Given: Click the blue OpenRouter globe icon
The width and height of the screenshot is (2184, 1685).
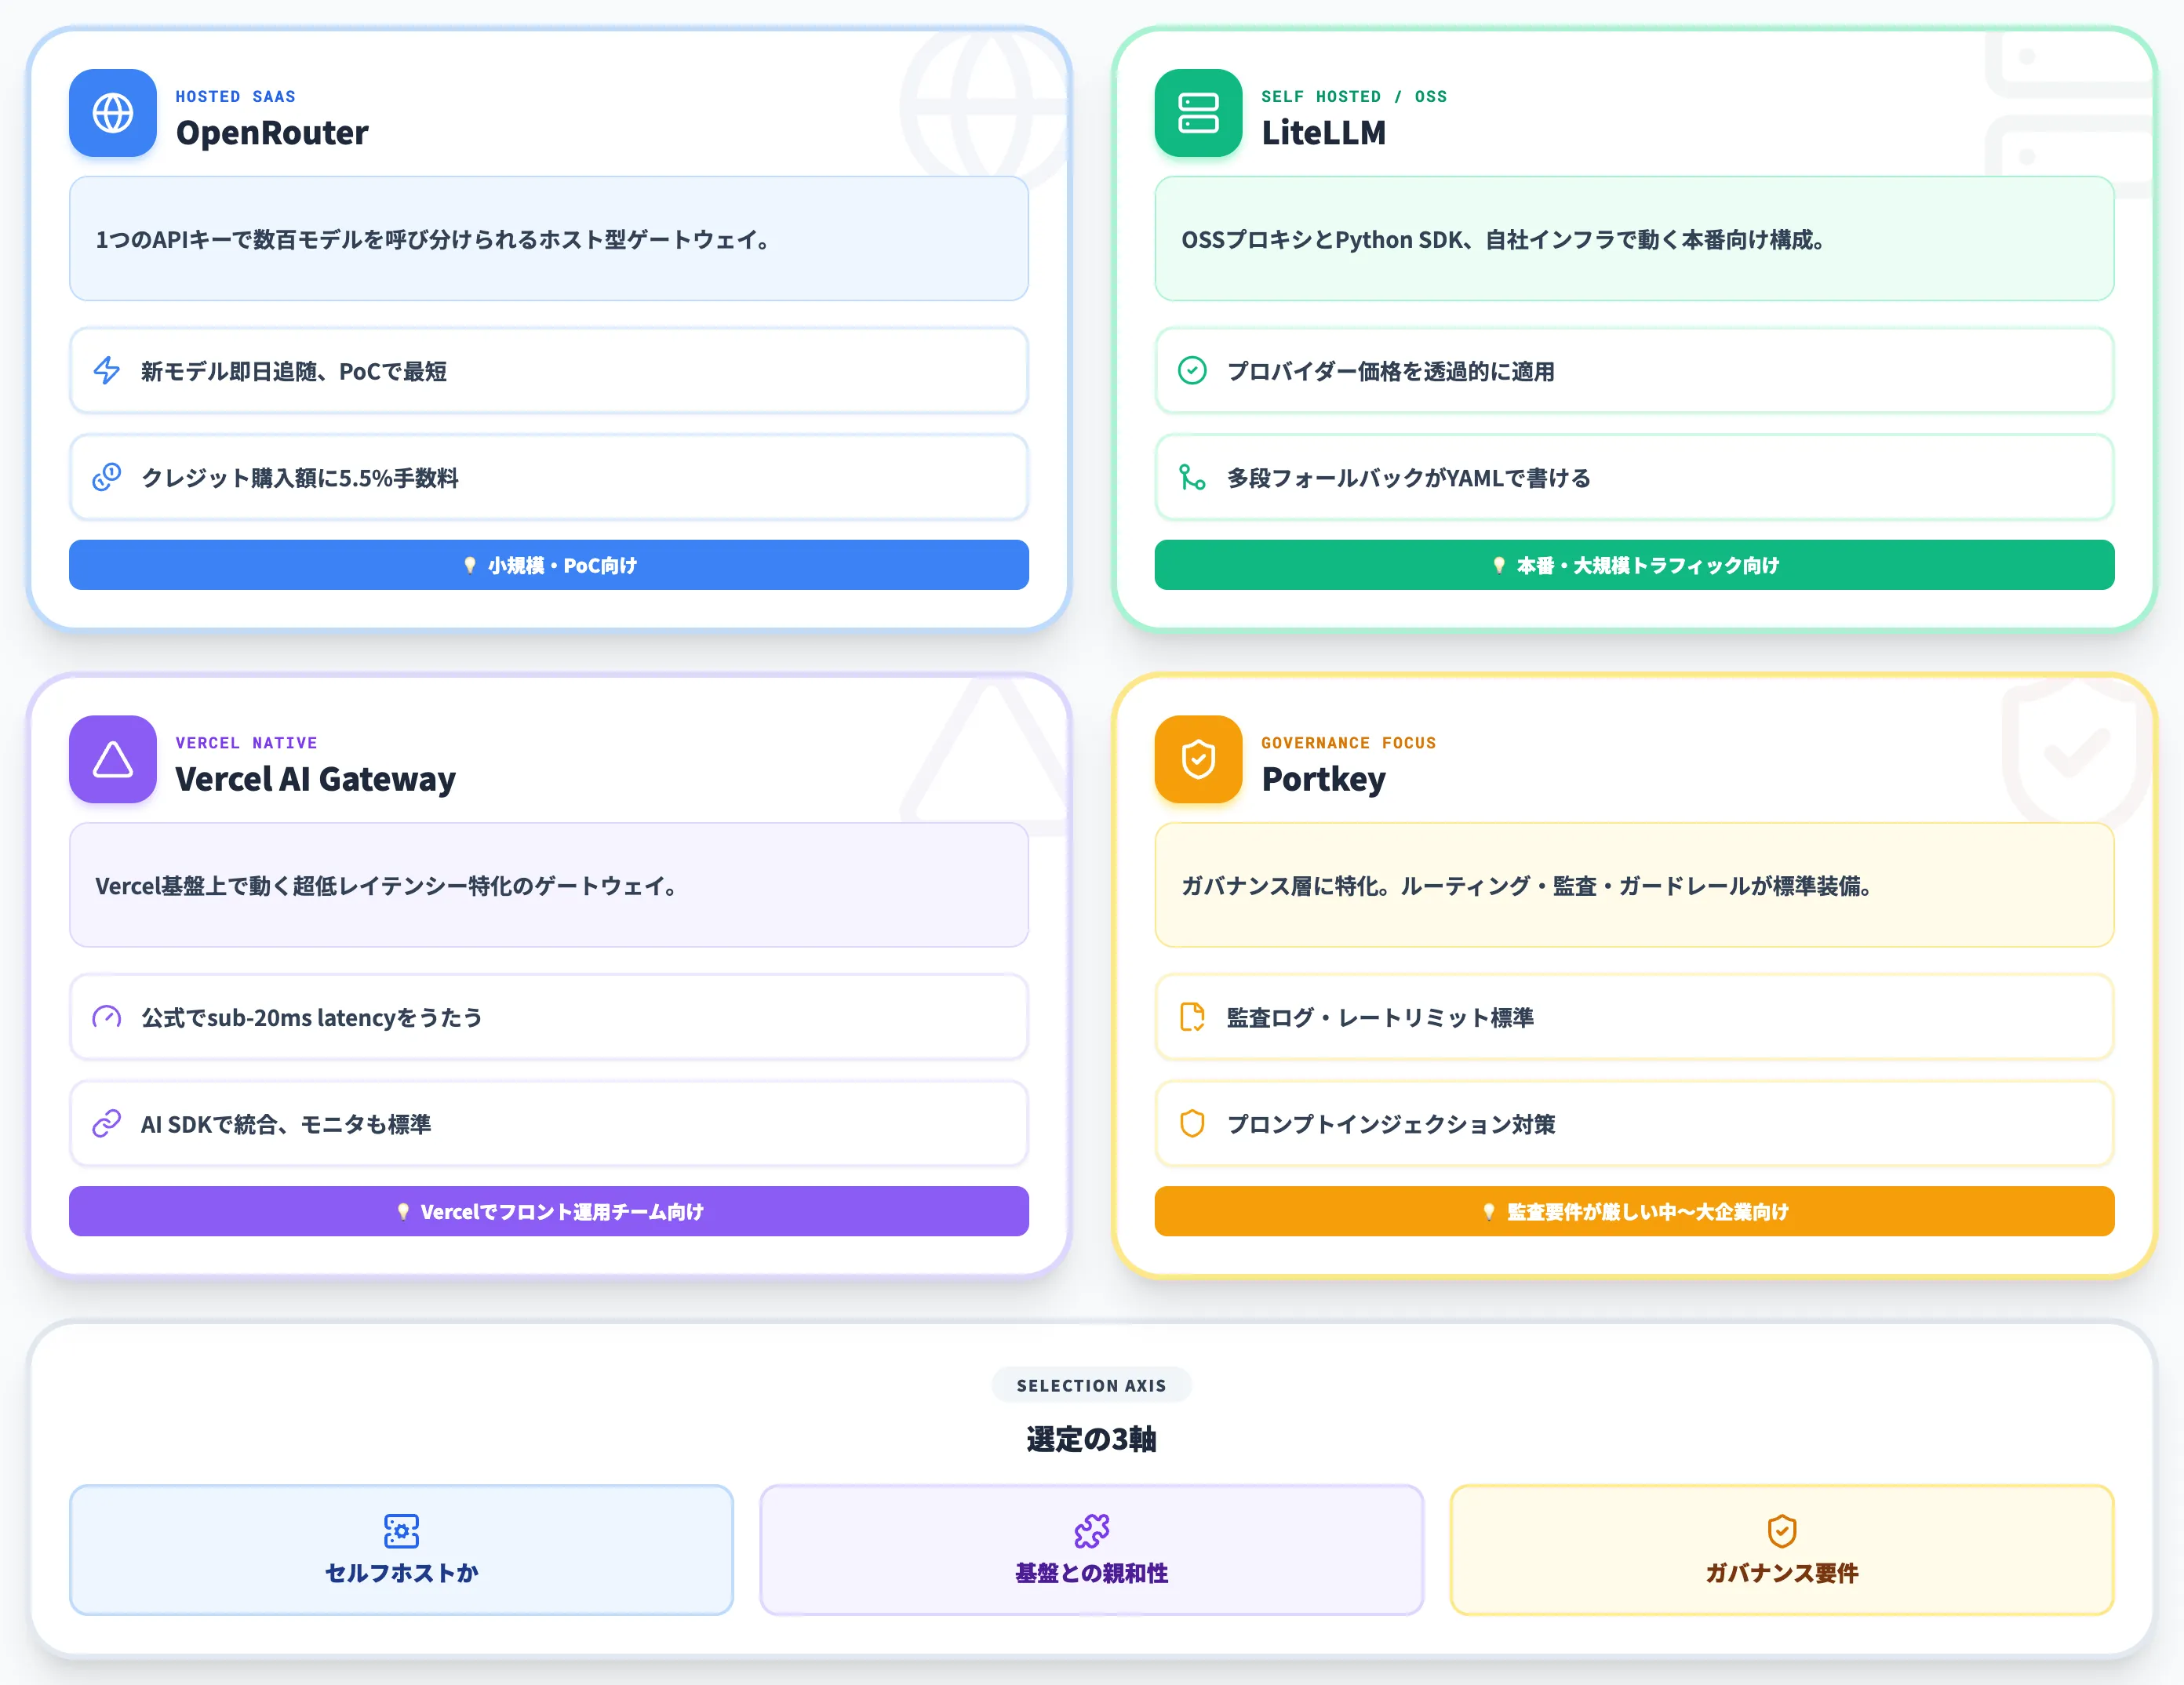Looking at the screenshot, I should [113, 113].
